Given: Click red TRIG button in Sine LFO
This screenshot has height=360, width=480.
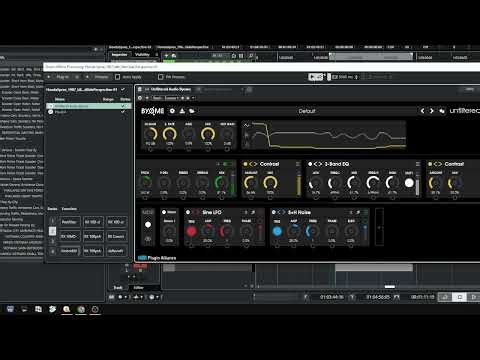Looking at the screenshot, I should [x=191, y=231].
